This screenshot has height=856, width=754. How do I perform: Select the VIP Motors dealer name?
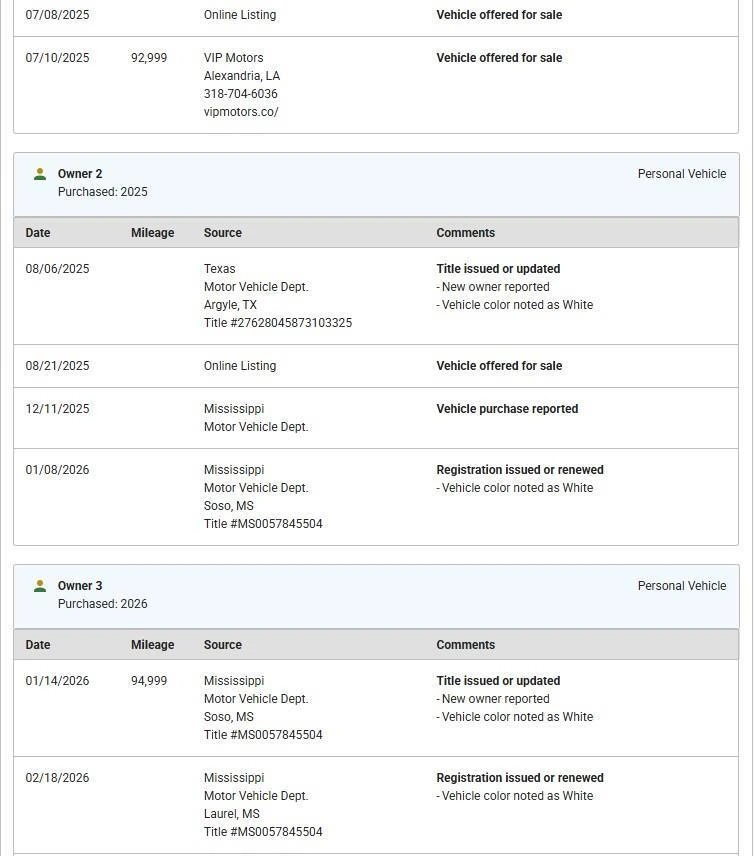click(233, 58)
